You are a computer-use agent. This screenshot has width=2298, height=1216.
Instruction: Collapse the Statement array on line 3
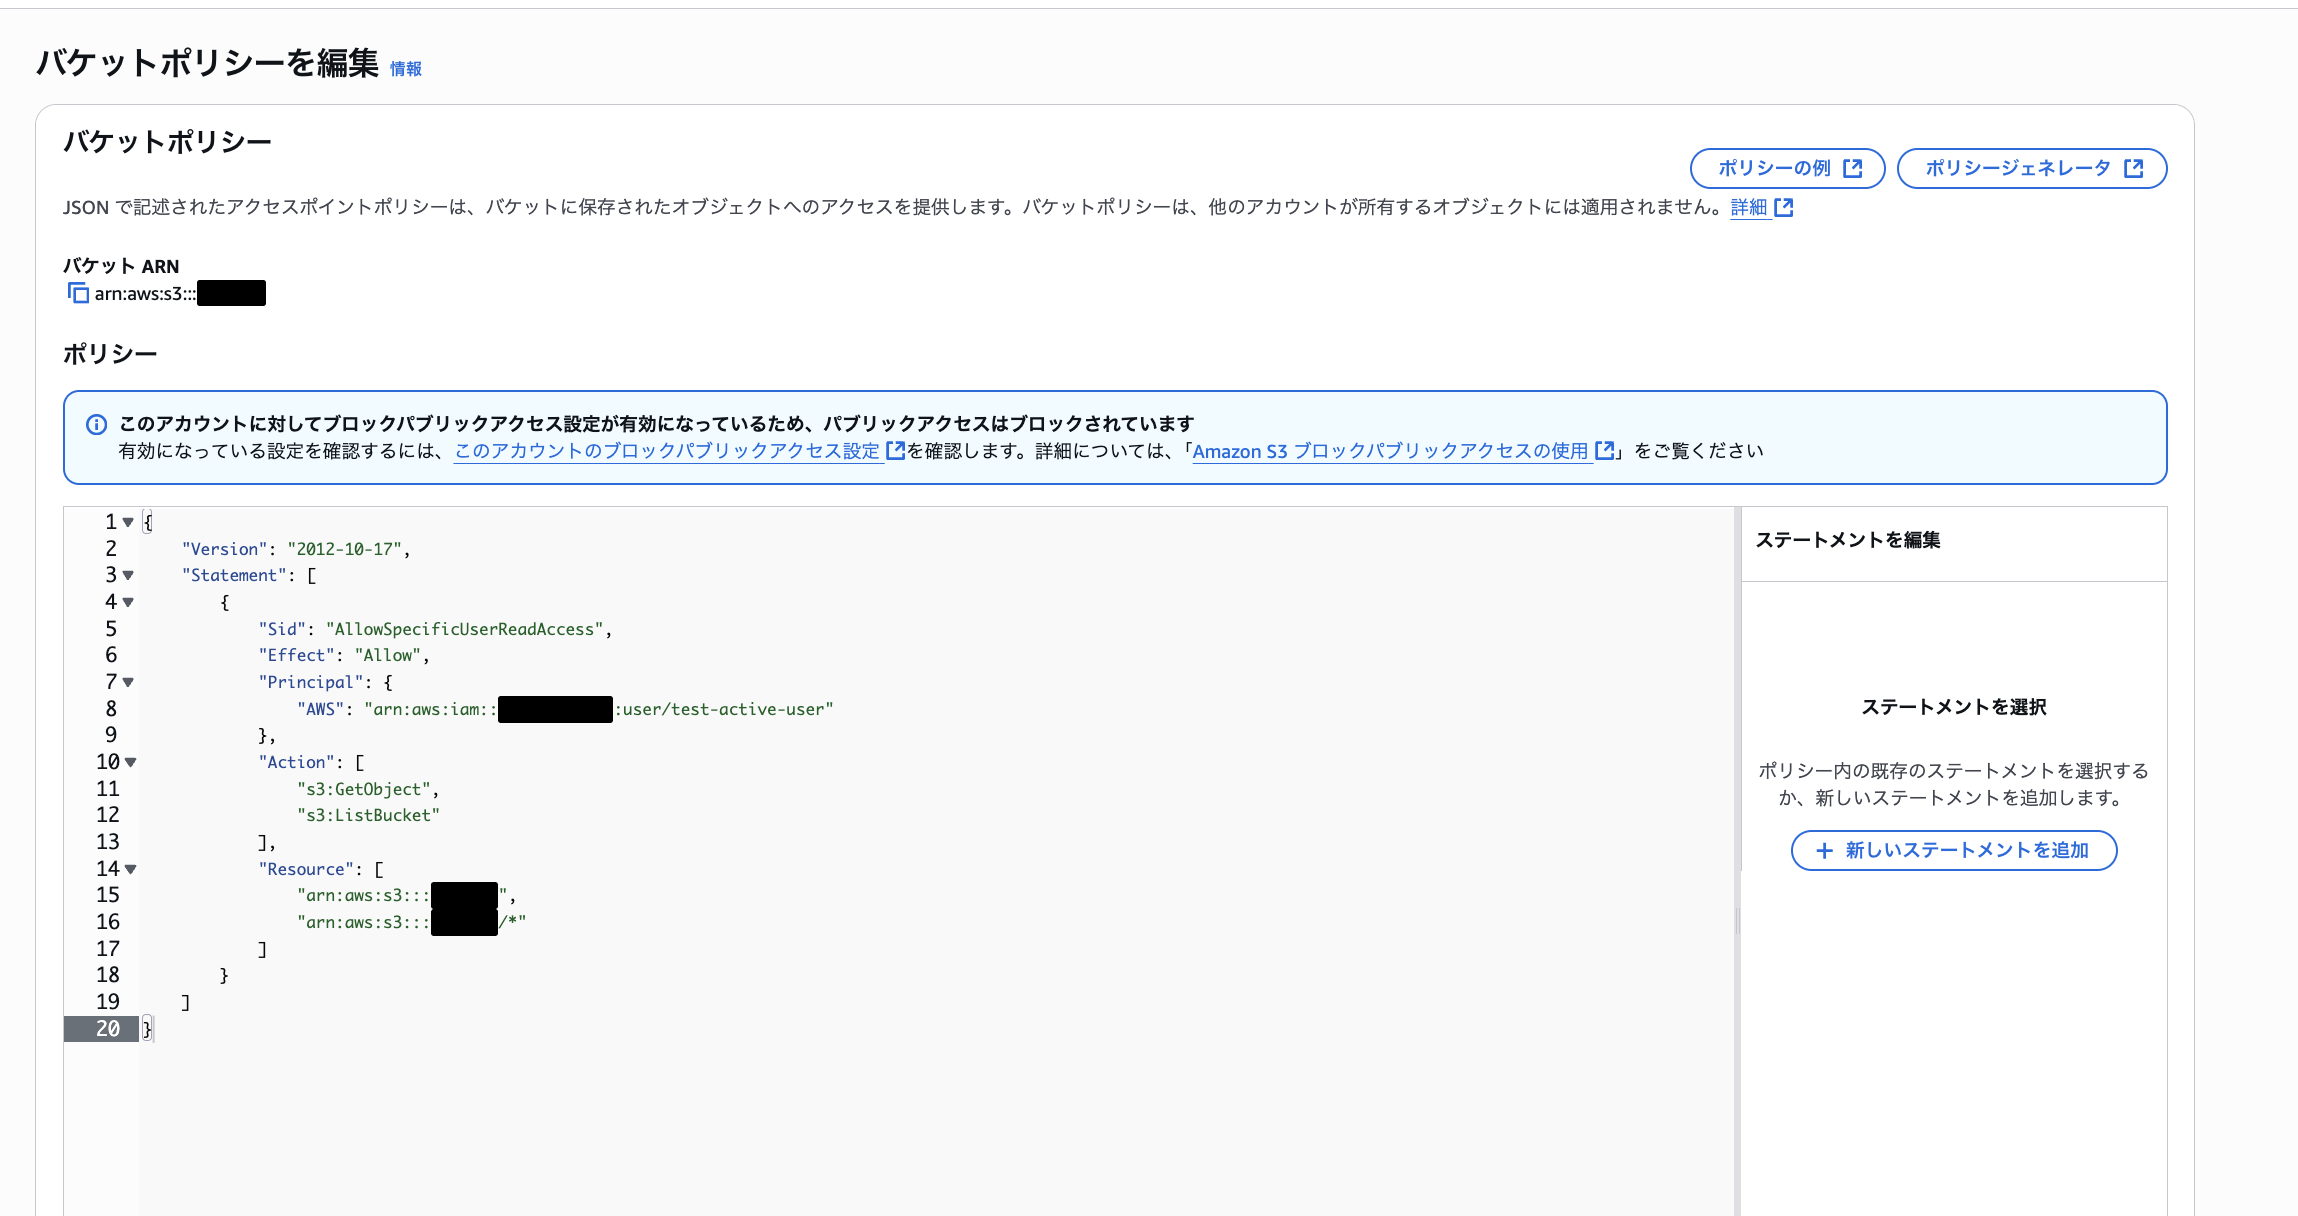pyautogui.click(x=128, y=575)
